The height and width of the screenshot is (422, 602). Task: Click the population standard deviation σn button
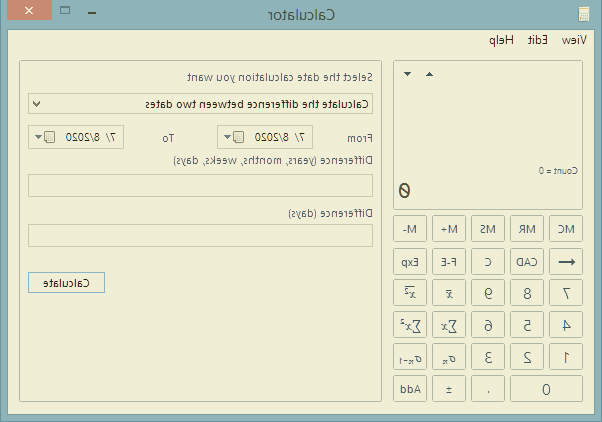point(449,356)
